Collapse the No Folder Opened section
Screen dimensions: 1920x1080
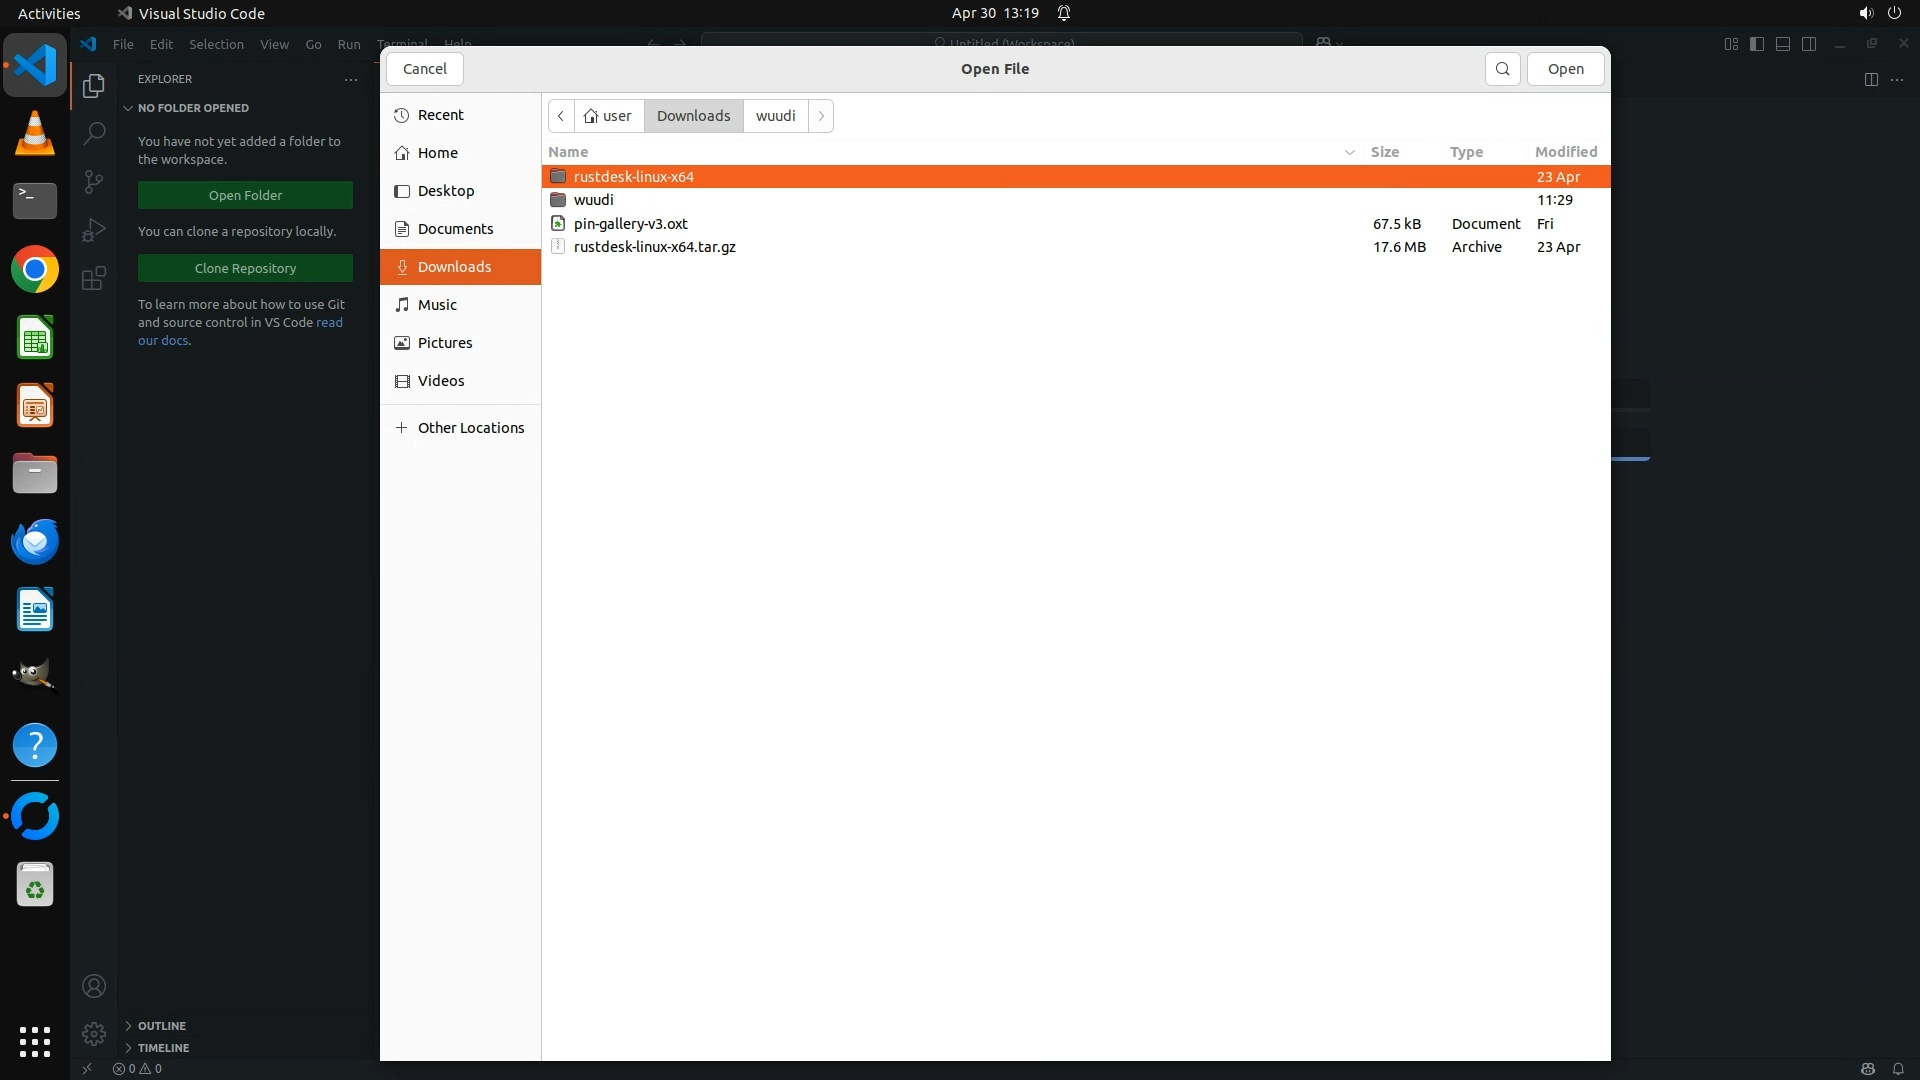(193, 108)
